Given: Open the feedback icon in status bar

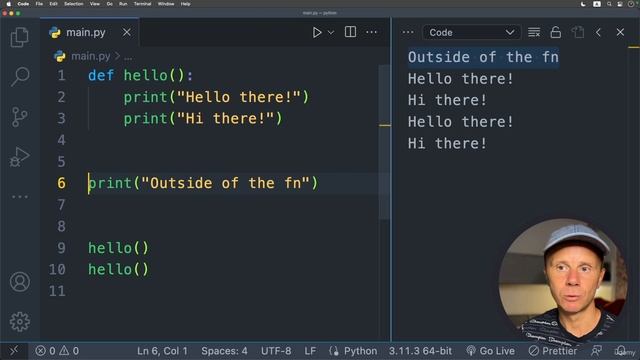Looking at the screenshot, I should pyautogui.click(x=596, y=350).
